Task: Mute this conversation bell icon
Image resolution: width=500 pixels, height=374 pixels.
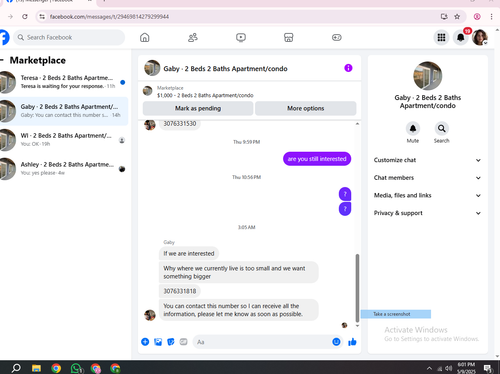Action: pyautogui.click(x=413, y=129)
